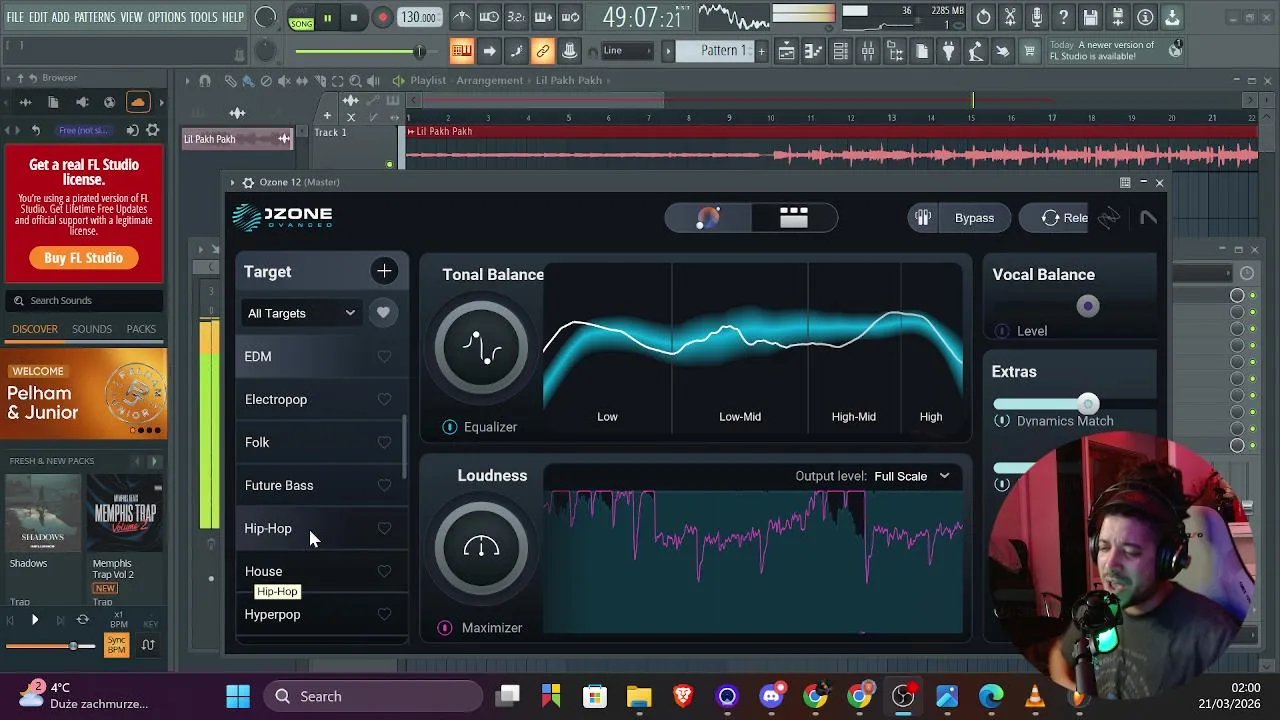
Task: Open the OPTIONS menu
Action: [166, 17]
